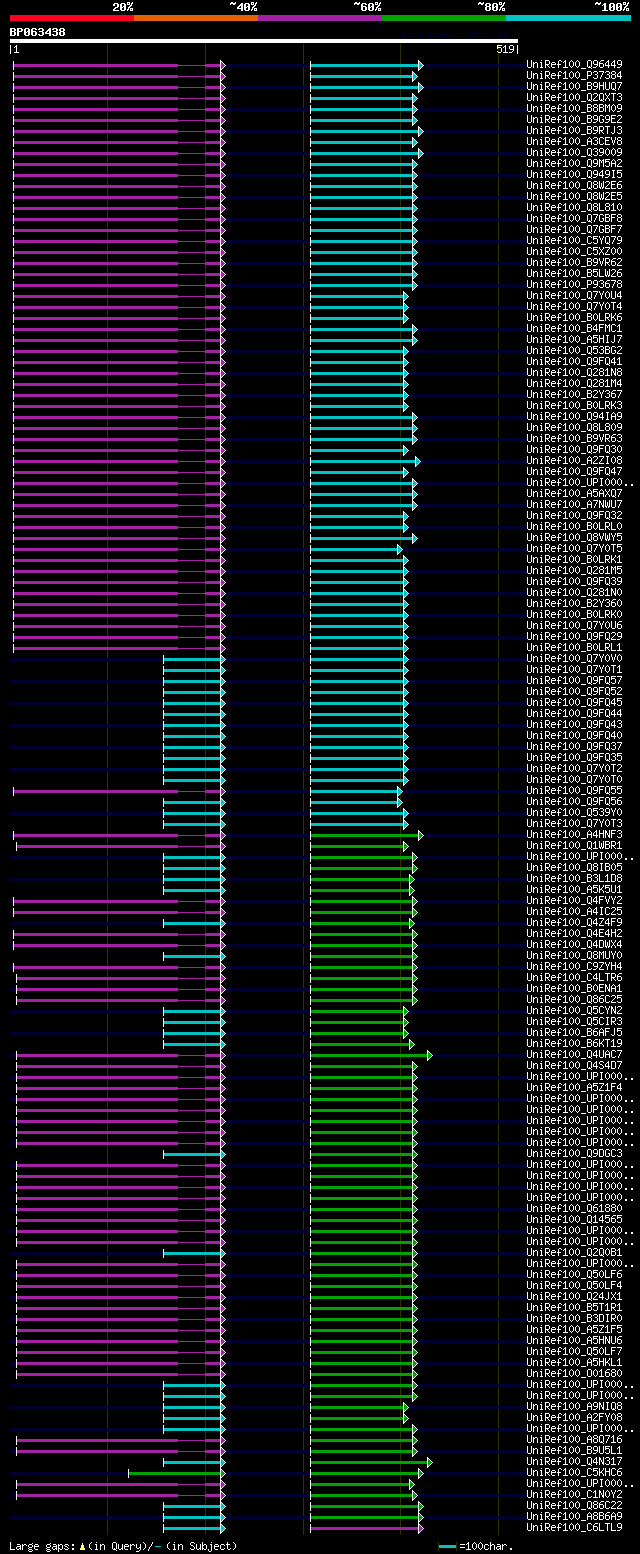The width and height of the screenshot is (640, 1554).
Task: Click the cyan ~100% identity legend bar
Action: 568,18
